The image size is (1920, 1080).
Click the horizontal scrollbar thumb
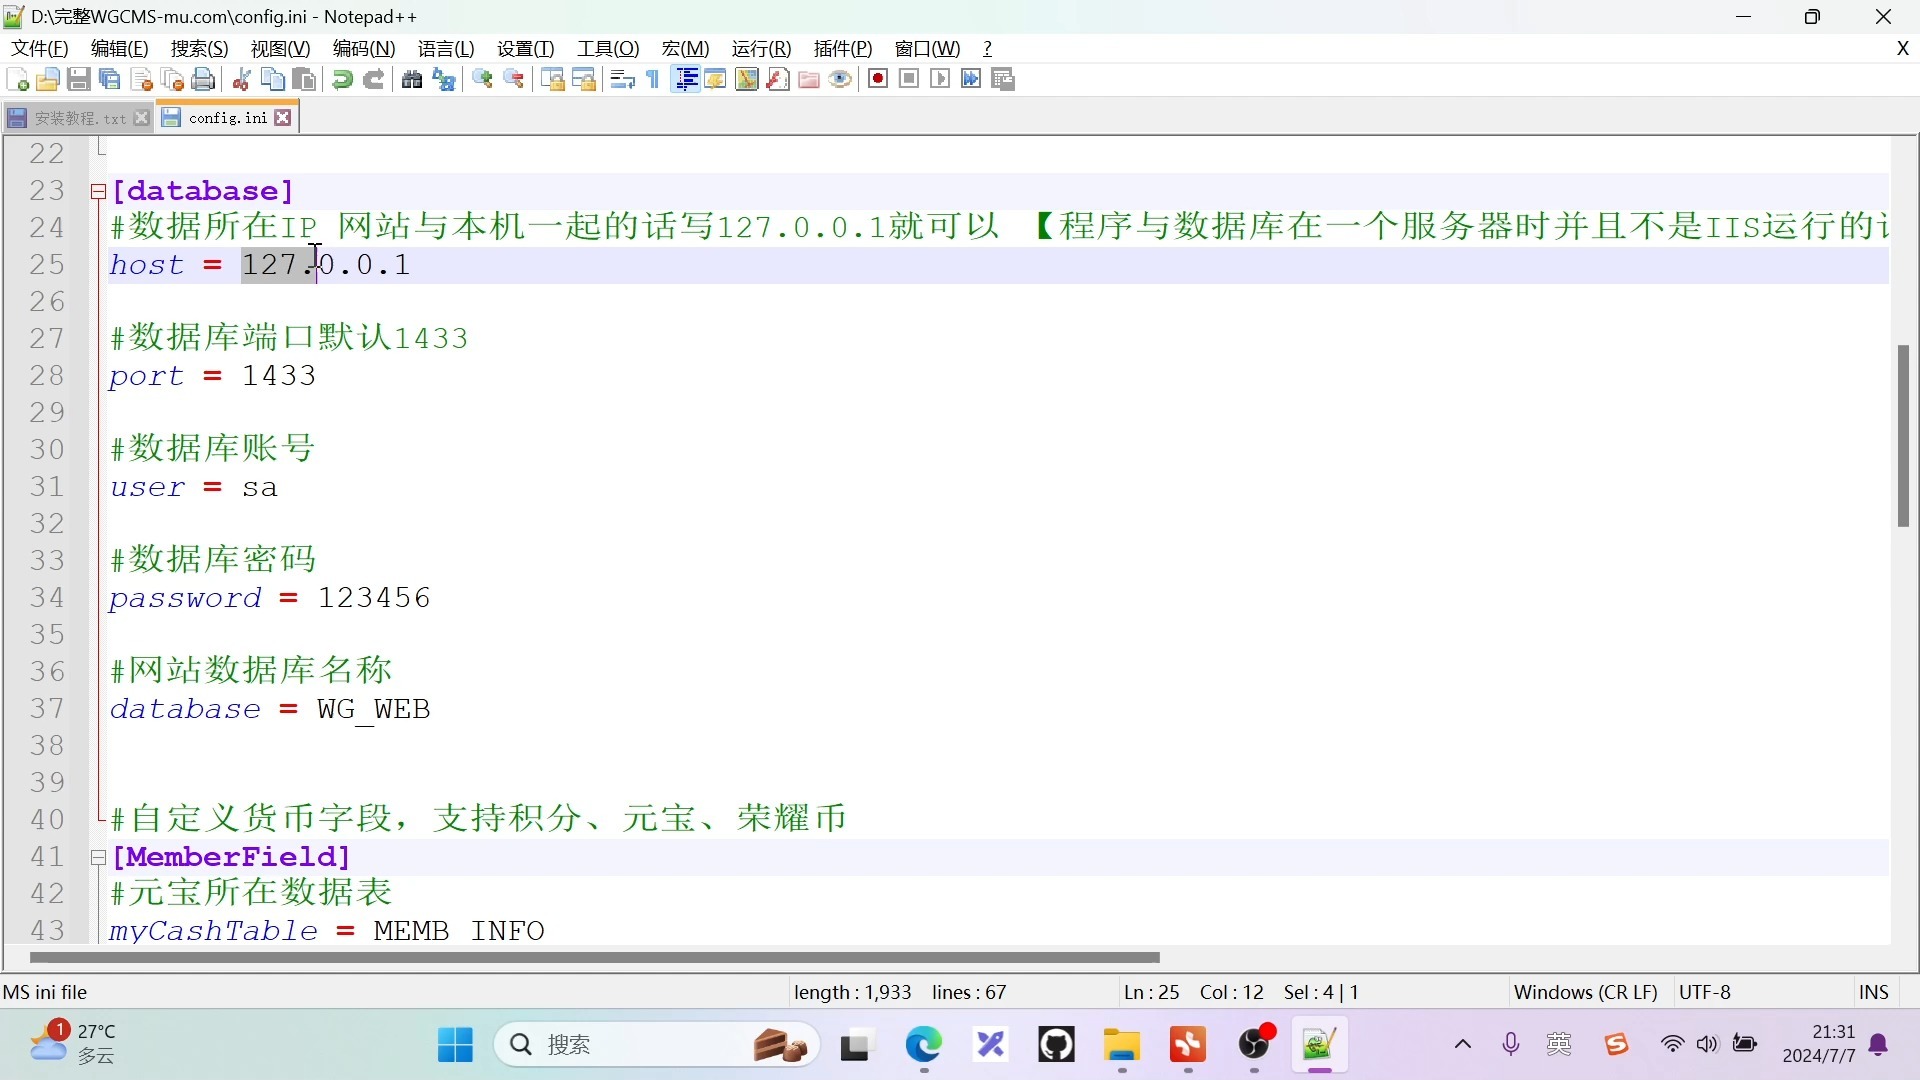point(594,957)
